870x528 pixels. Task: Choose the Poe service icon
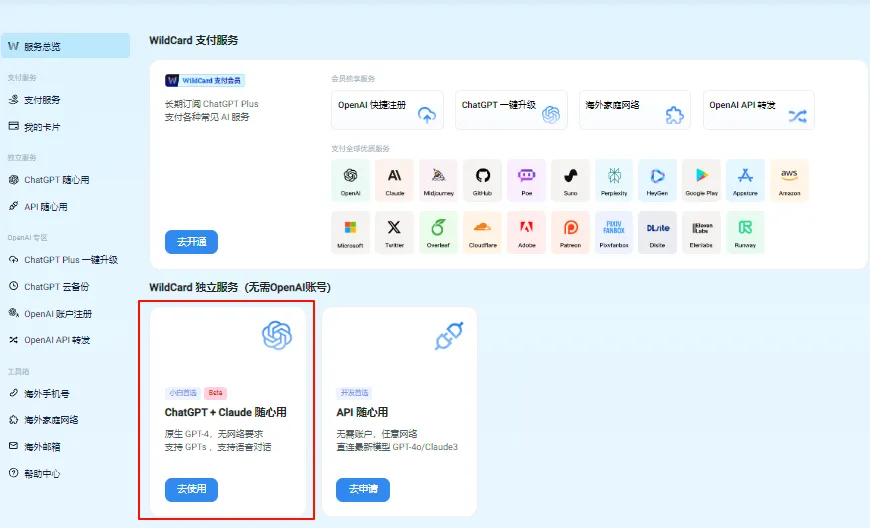[x=527, y=180]
